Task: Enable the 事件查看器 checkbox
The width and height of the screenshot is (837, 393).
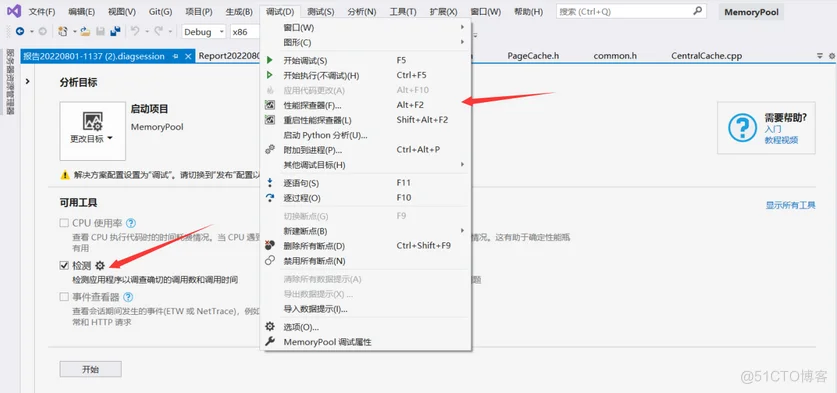Action: 64,297
